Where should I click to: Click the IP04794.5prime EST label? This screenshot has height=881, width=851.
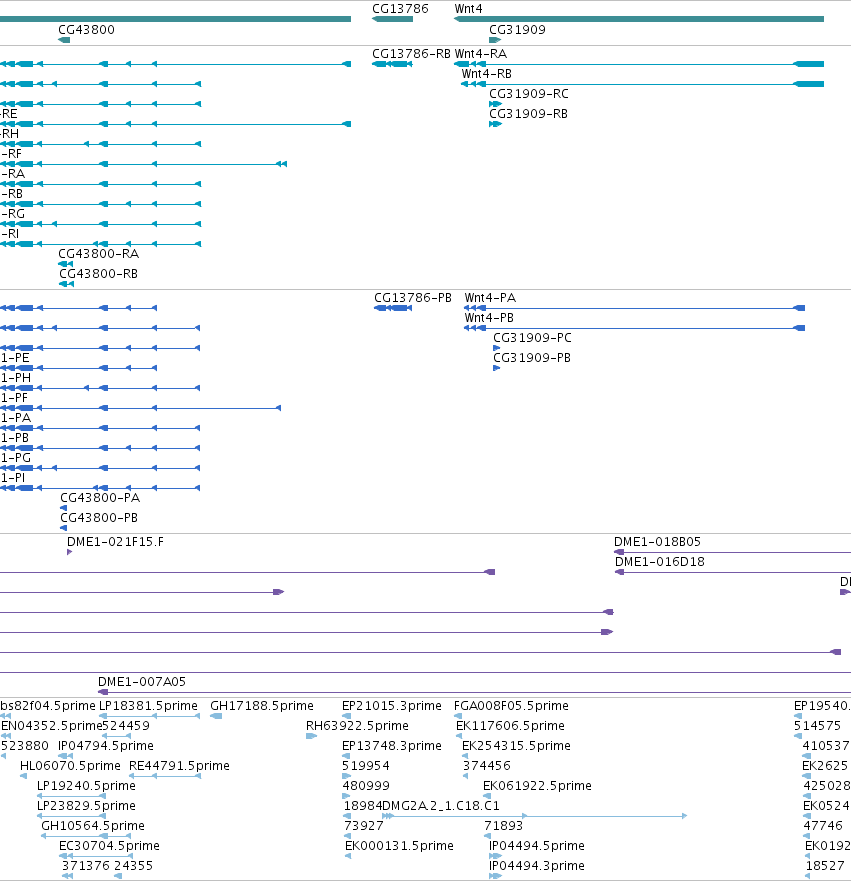tap(106, 746)
